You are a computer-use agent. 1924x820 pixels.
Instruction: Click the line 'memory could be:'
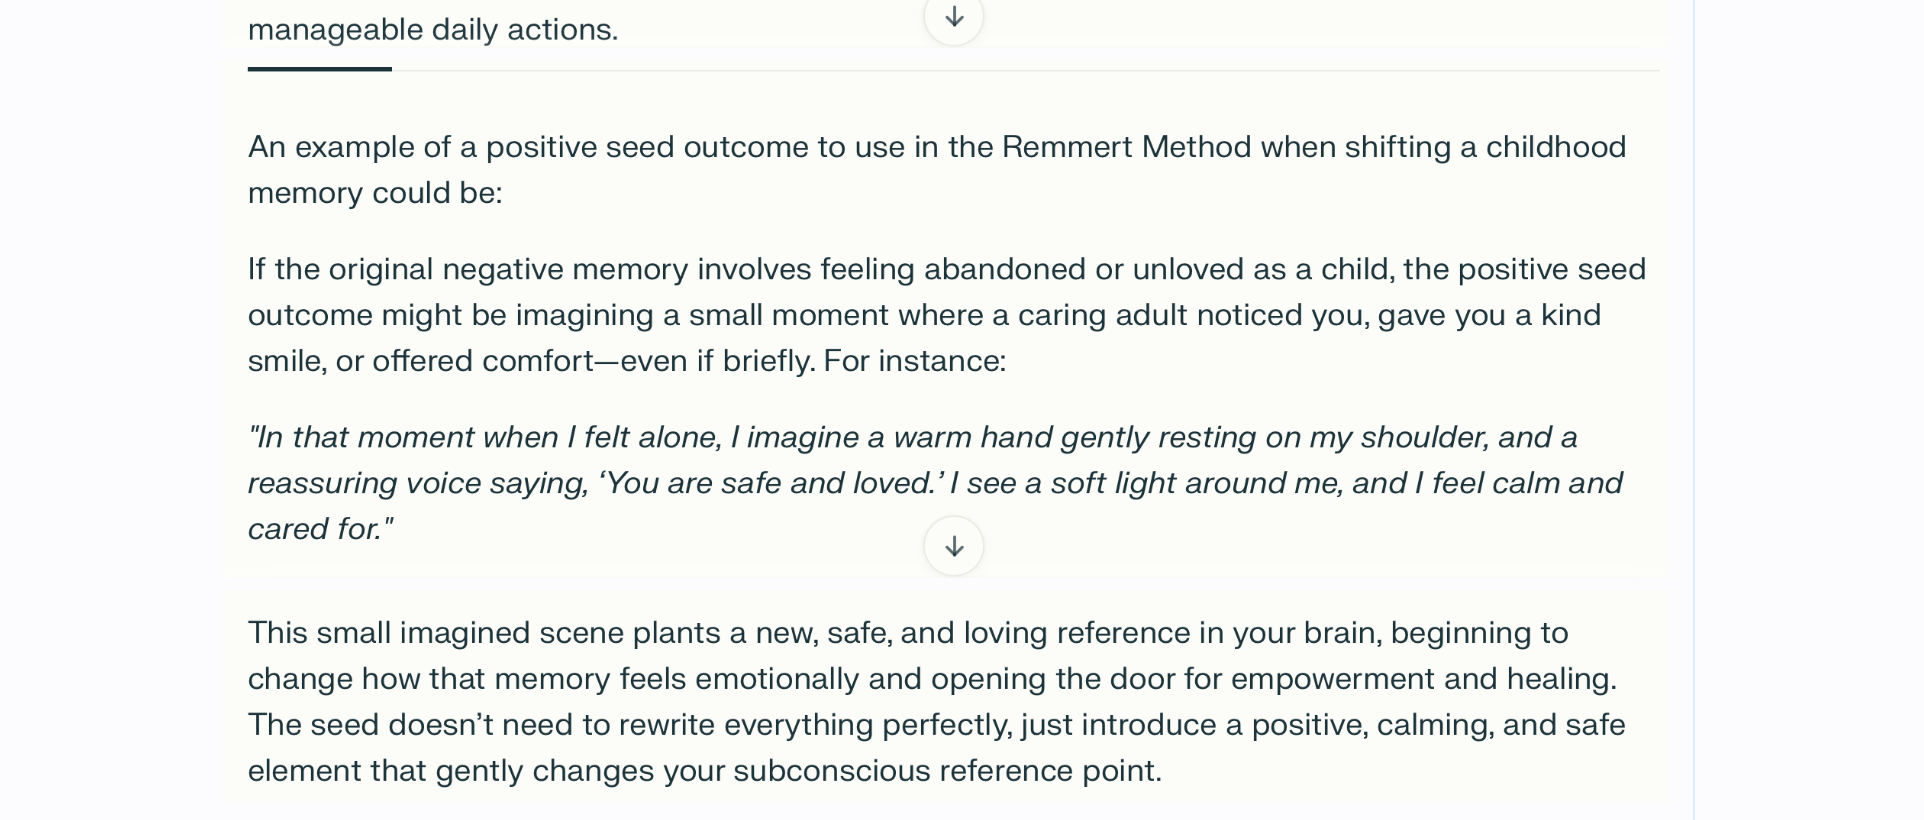tap(375, 193)
